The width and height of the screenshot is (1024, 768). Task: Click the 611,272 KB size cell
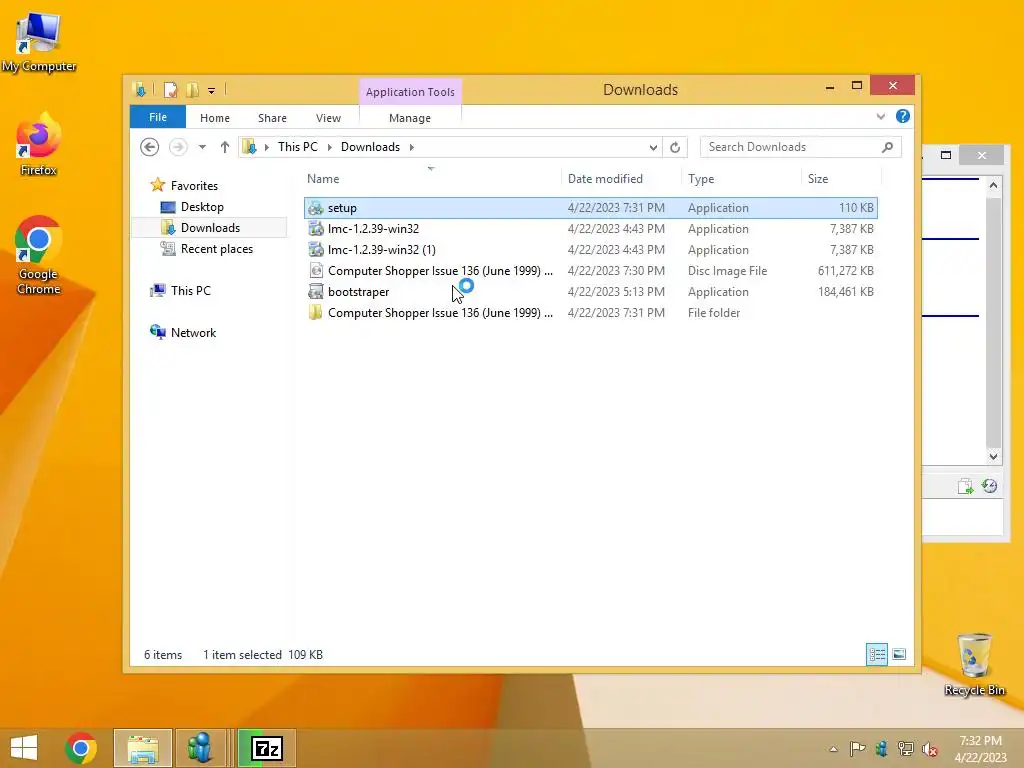click(845, 271)
